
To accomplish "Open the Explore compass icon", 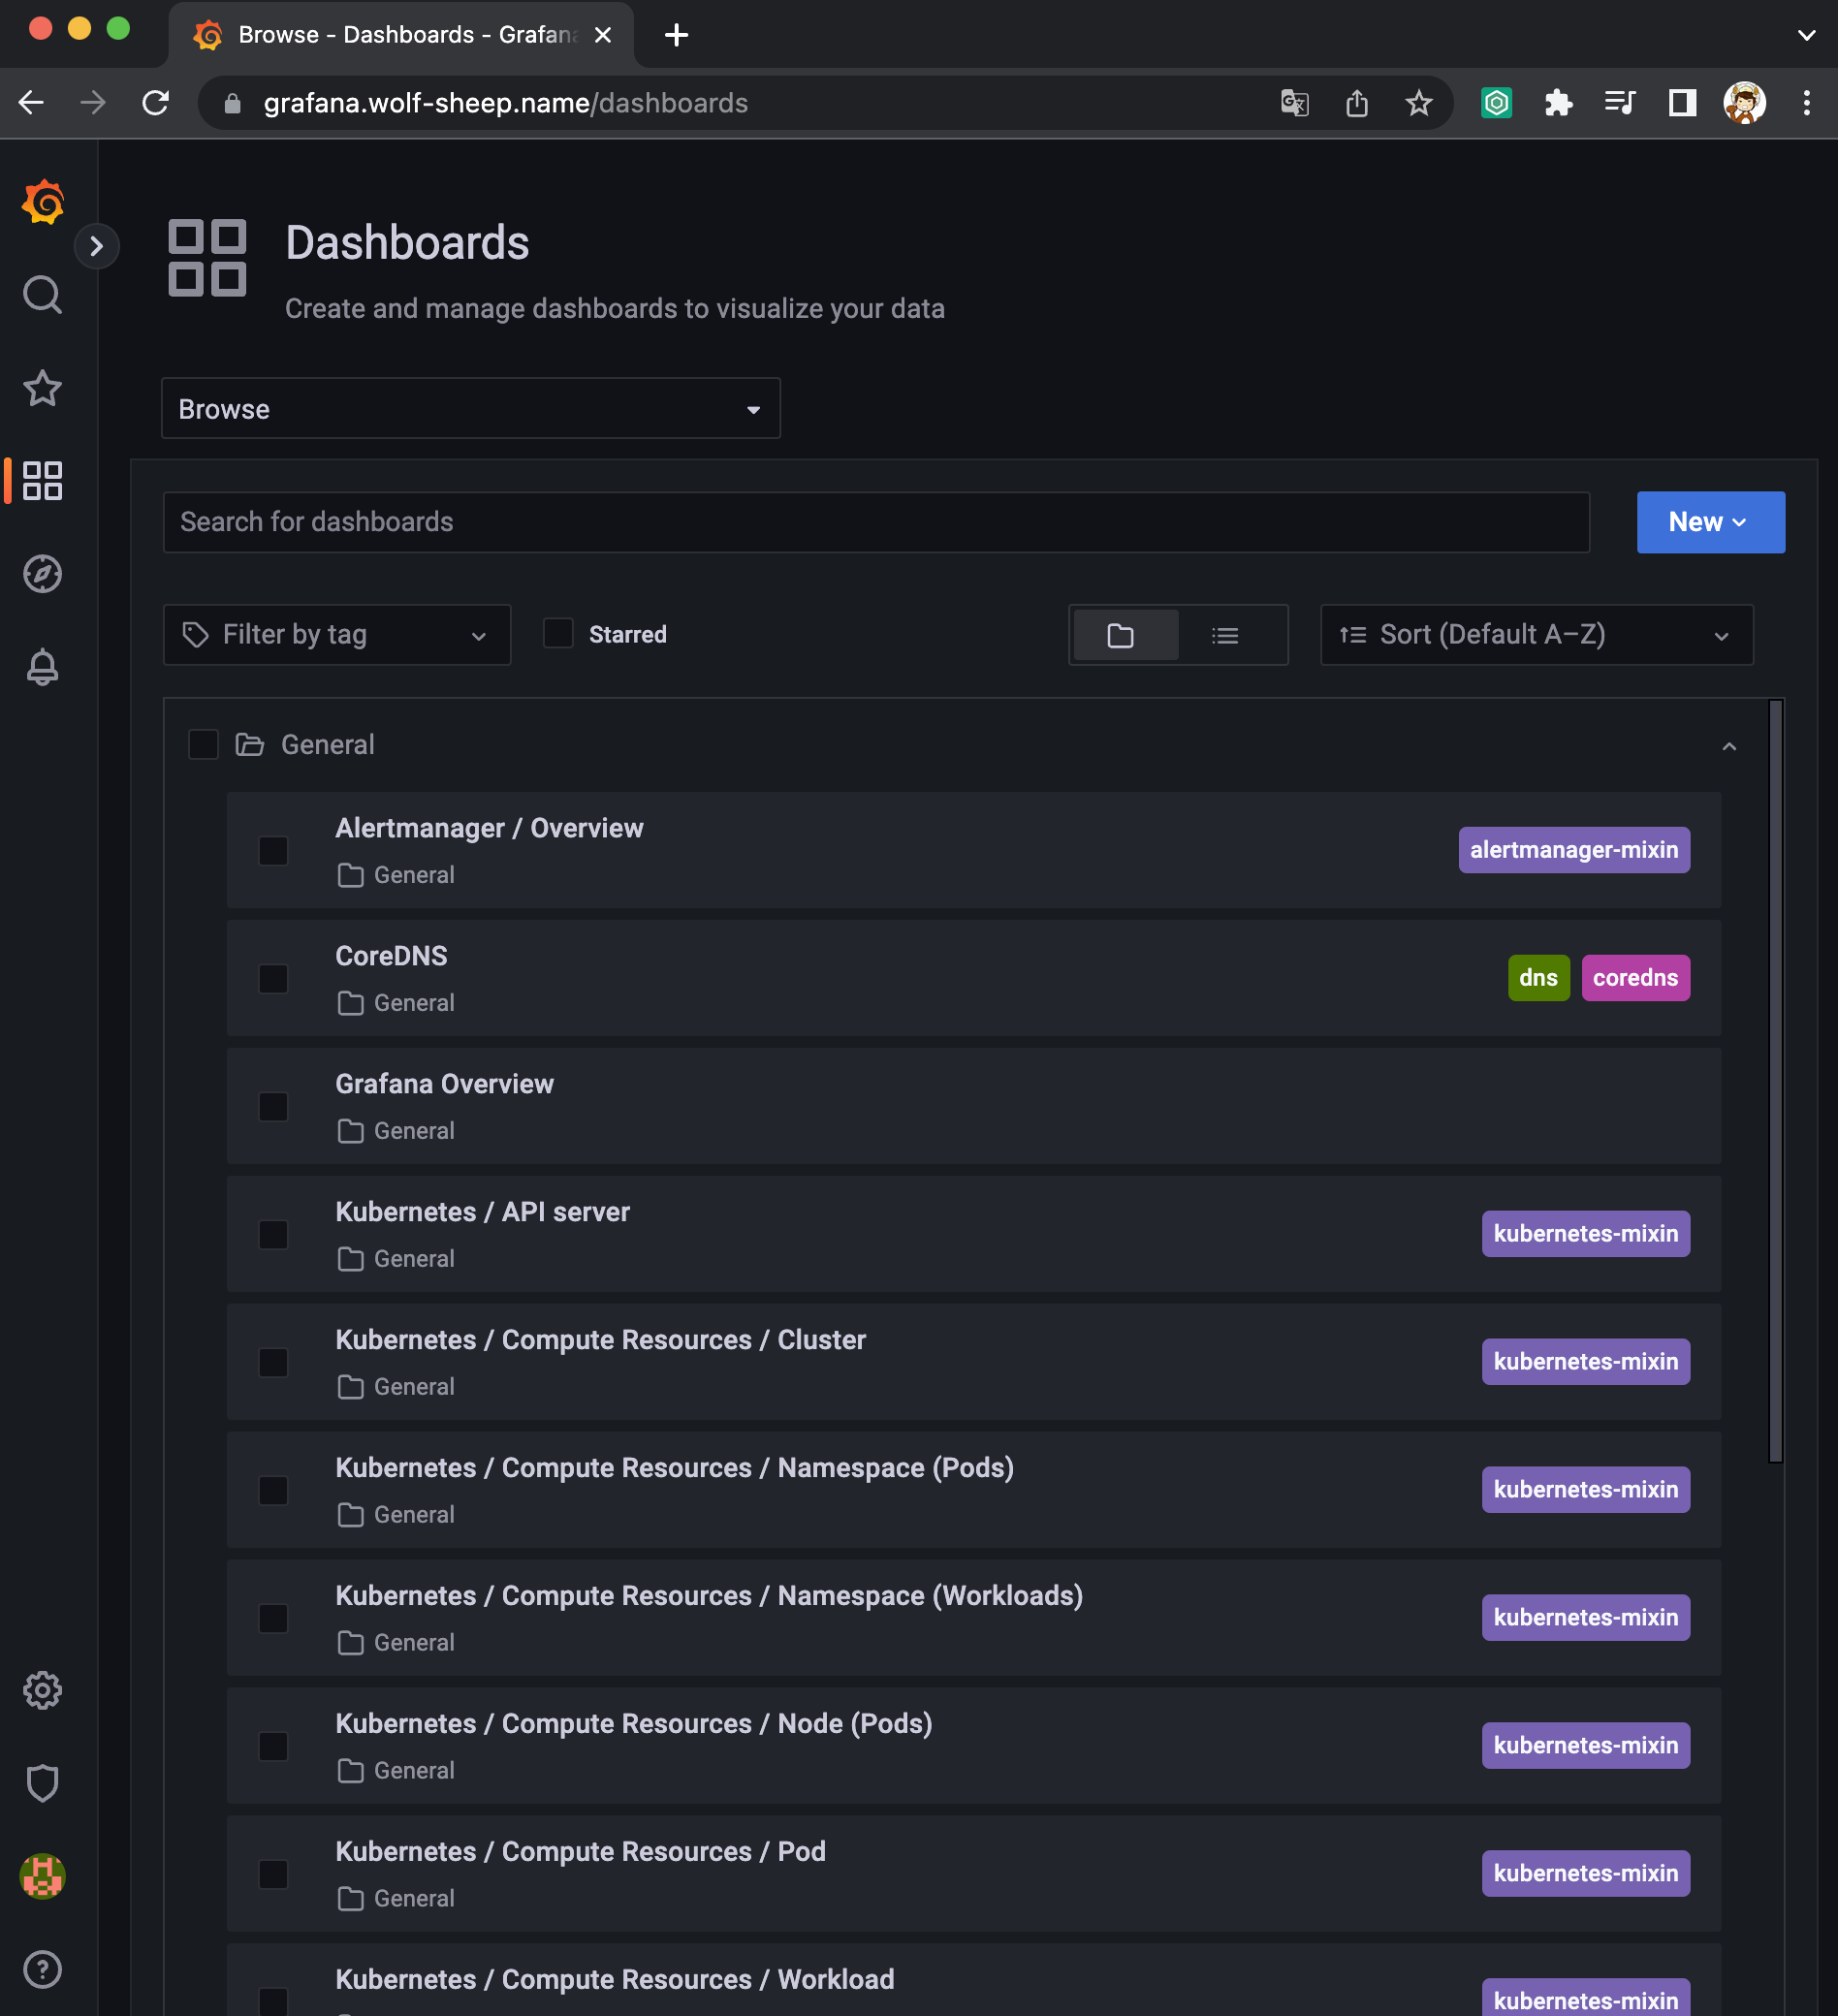I will (43, 574).
